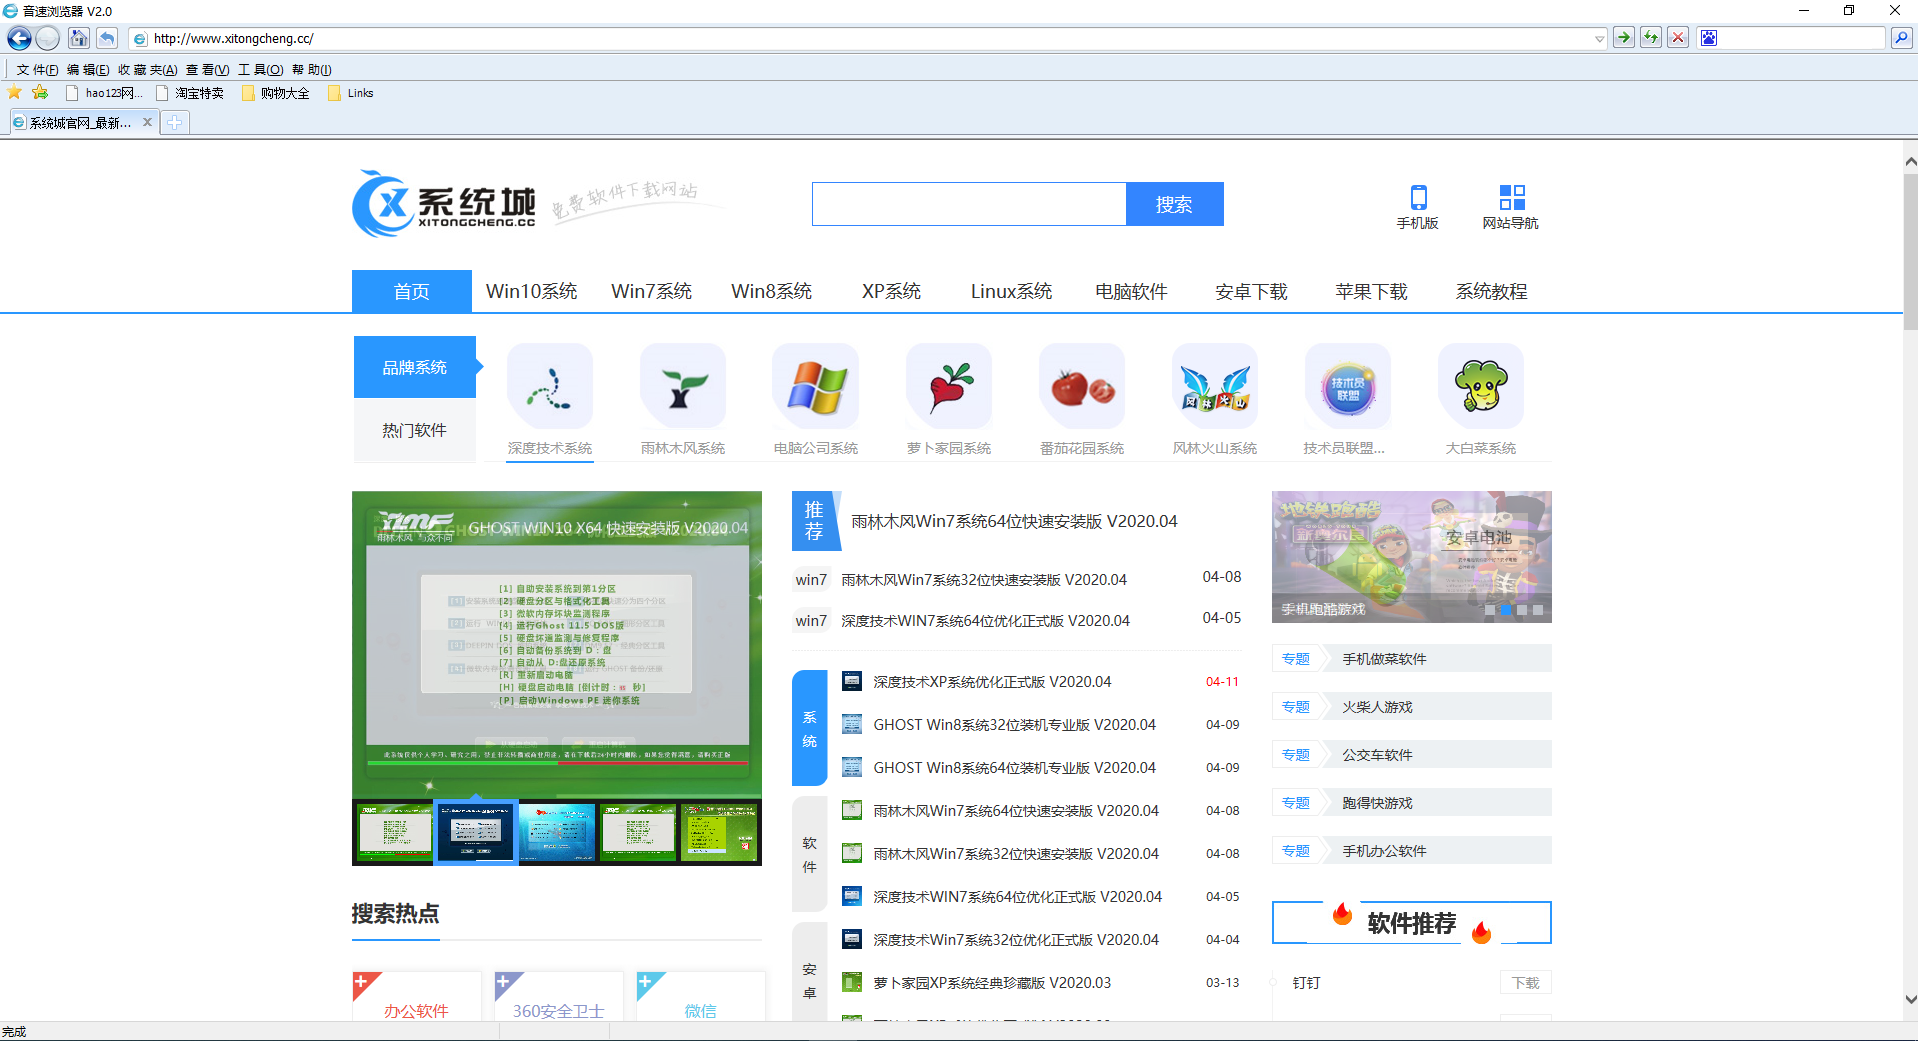Screen dimensions: 1918x1041
Task: Click the browser Back arrow button
Action: 19,38
